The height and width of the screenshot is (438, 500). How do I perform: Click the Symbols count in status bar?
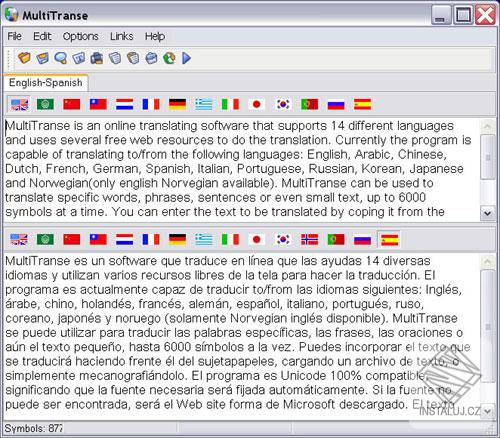pos(33,428)
